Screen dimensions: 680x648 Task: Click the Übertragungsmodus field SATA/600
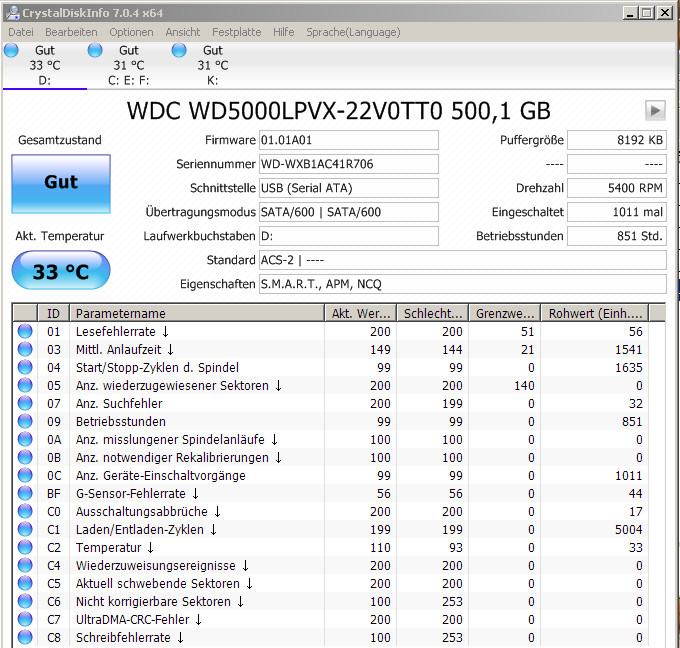pyautogui.click(x=349, y=212)
